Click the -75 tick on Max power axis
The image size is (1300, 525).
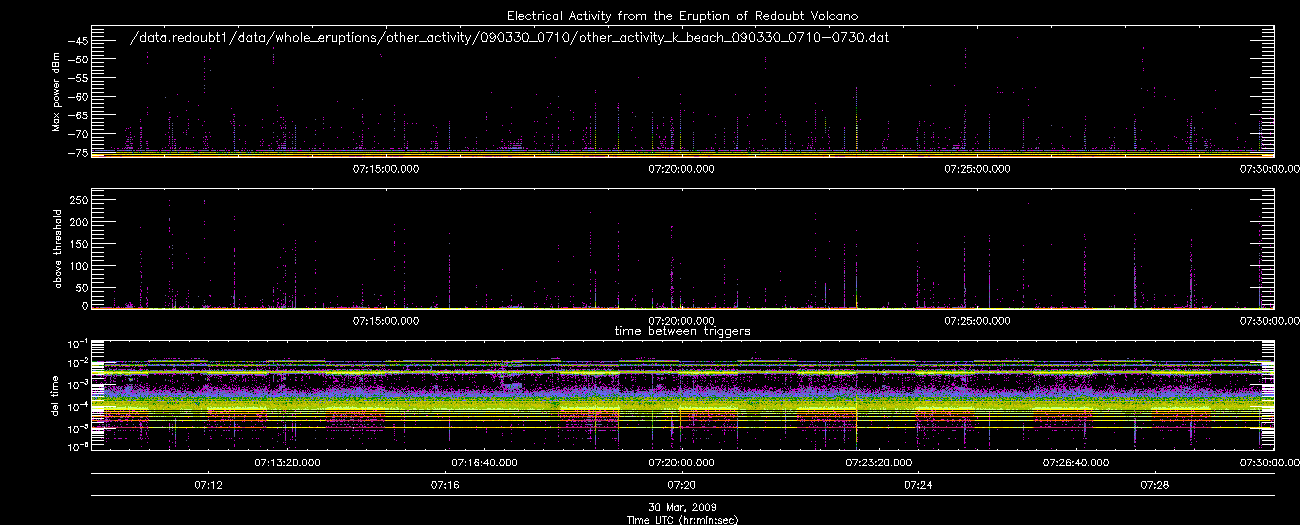77,152
